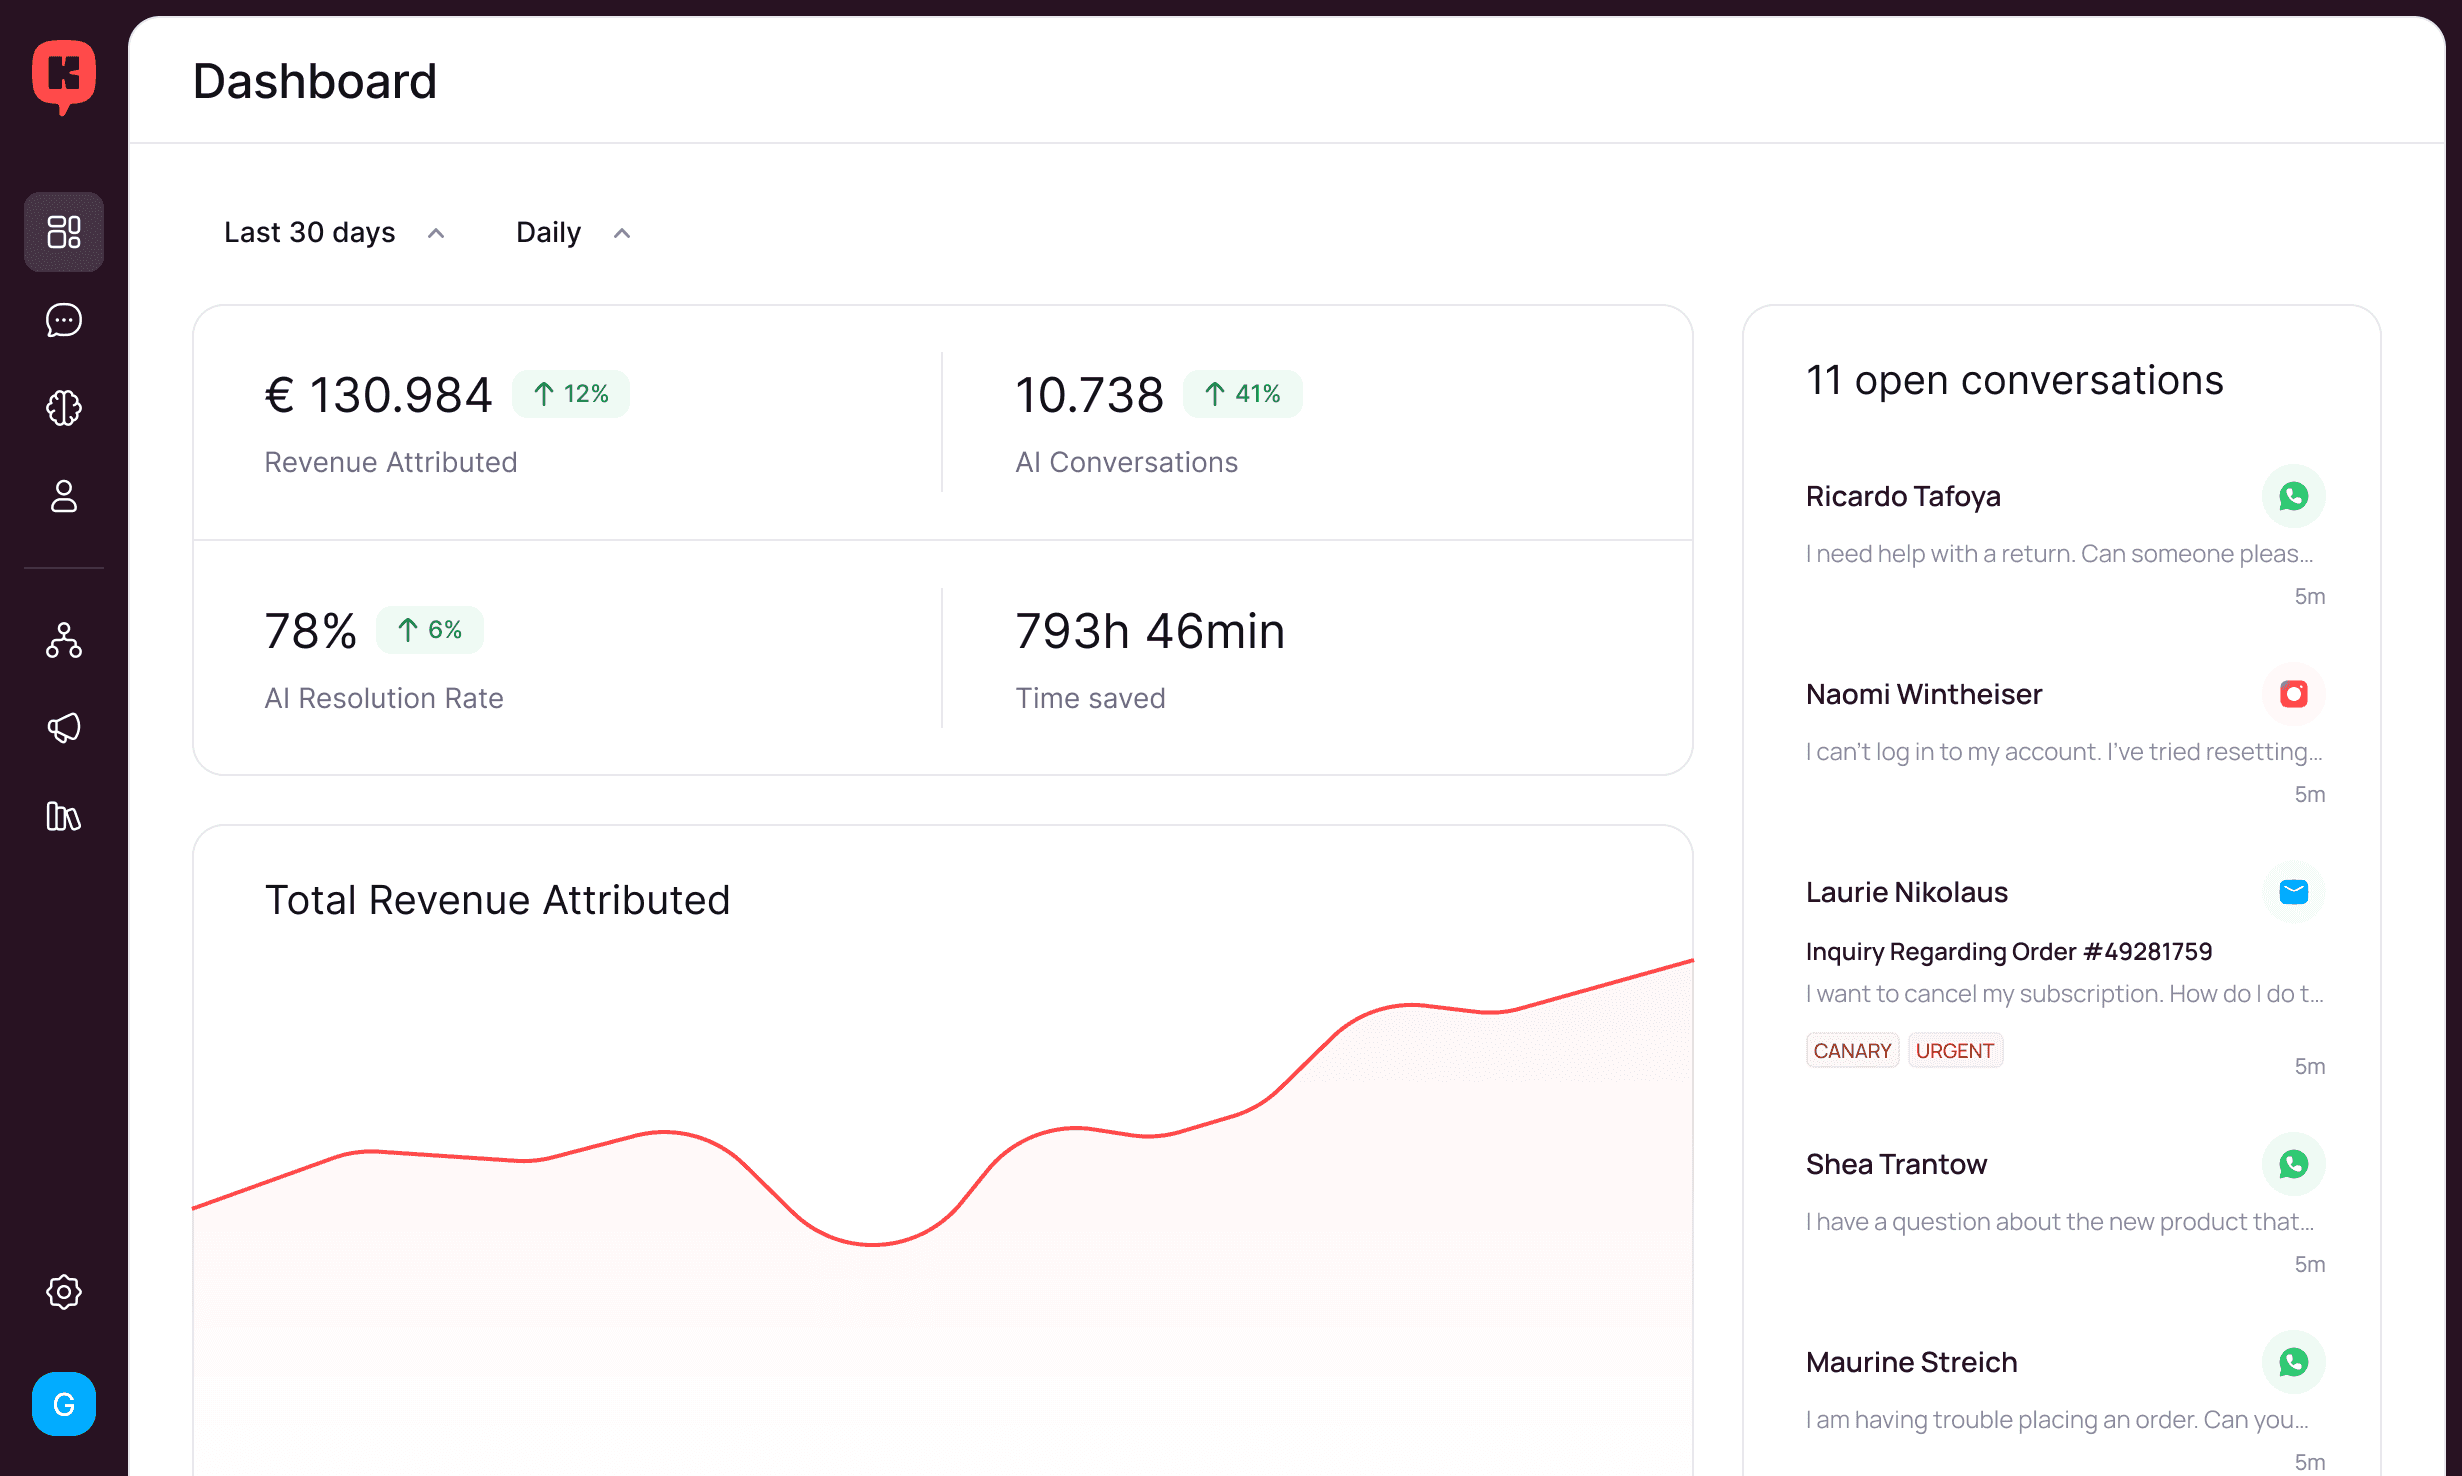Expand the Last 30 days dropdown

point(334,233)
